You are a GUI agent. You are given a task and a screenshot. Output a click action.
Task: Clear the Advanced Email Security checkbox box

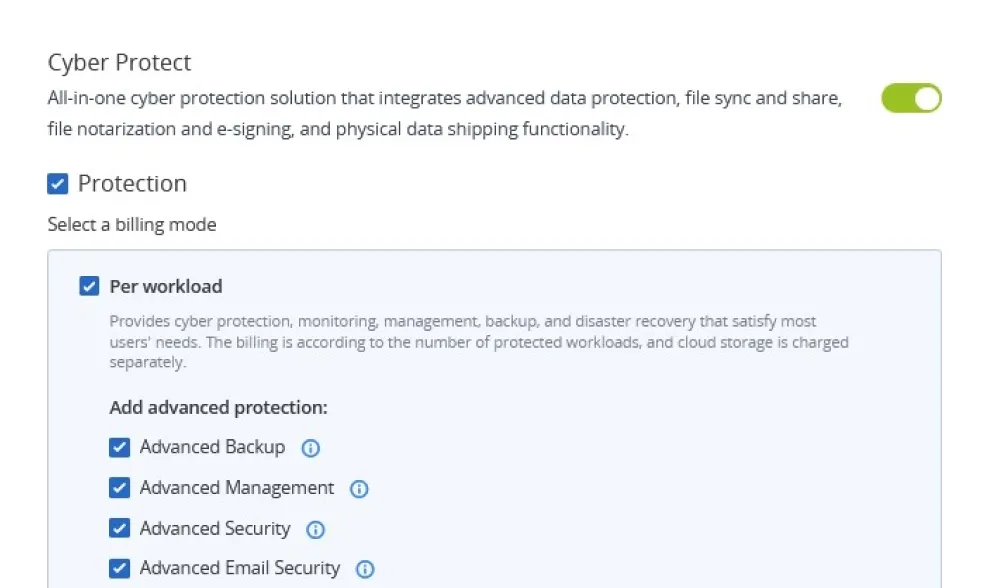coord(120,569)
